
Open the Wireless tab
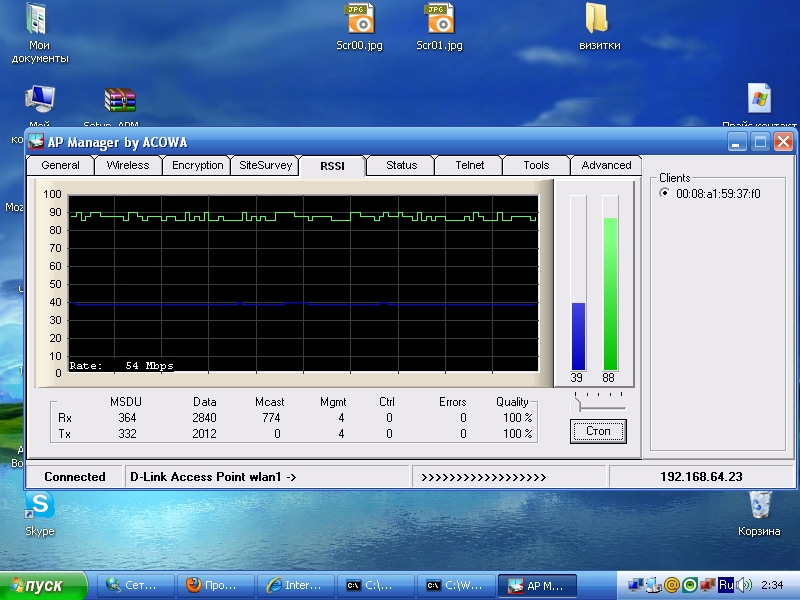(128, 165)
